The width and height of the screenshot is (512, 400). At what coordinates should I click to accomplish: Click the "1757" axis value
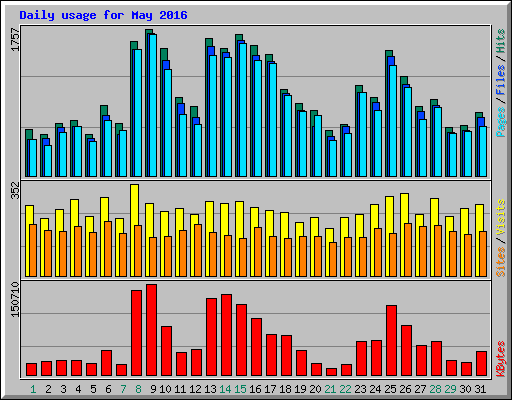[x=16, y=40]
